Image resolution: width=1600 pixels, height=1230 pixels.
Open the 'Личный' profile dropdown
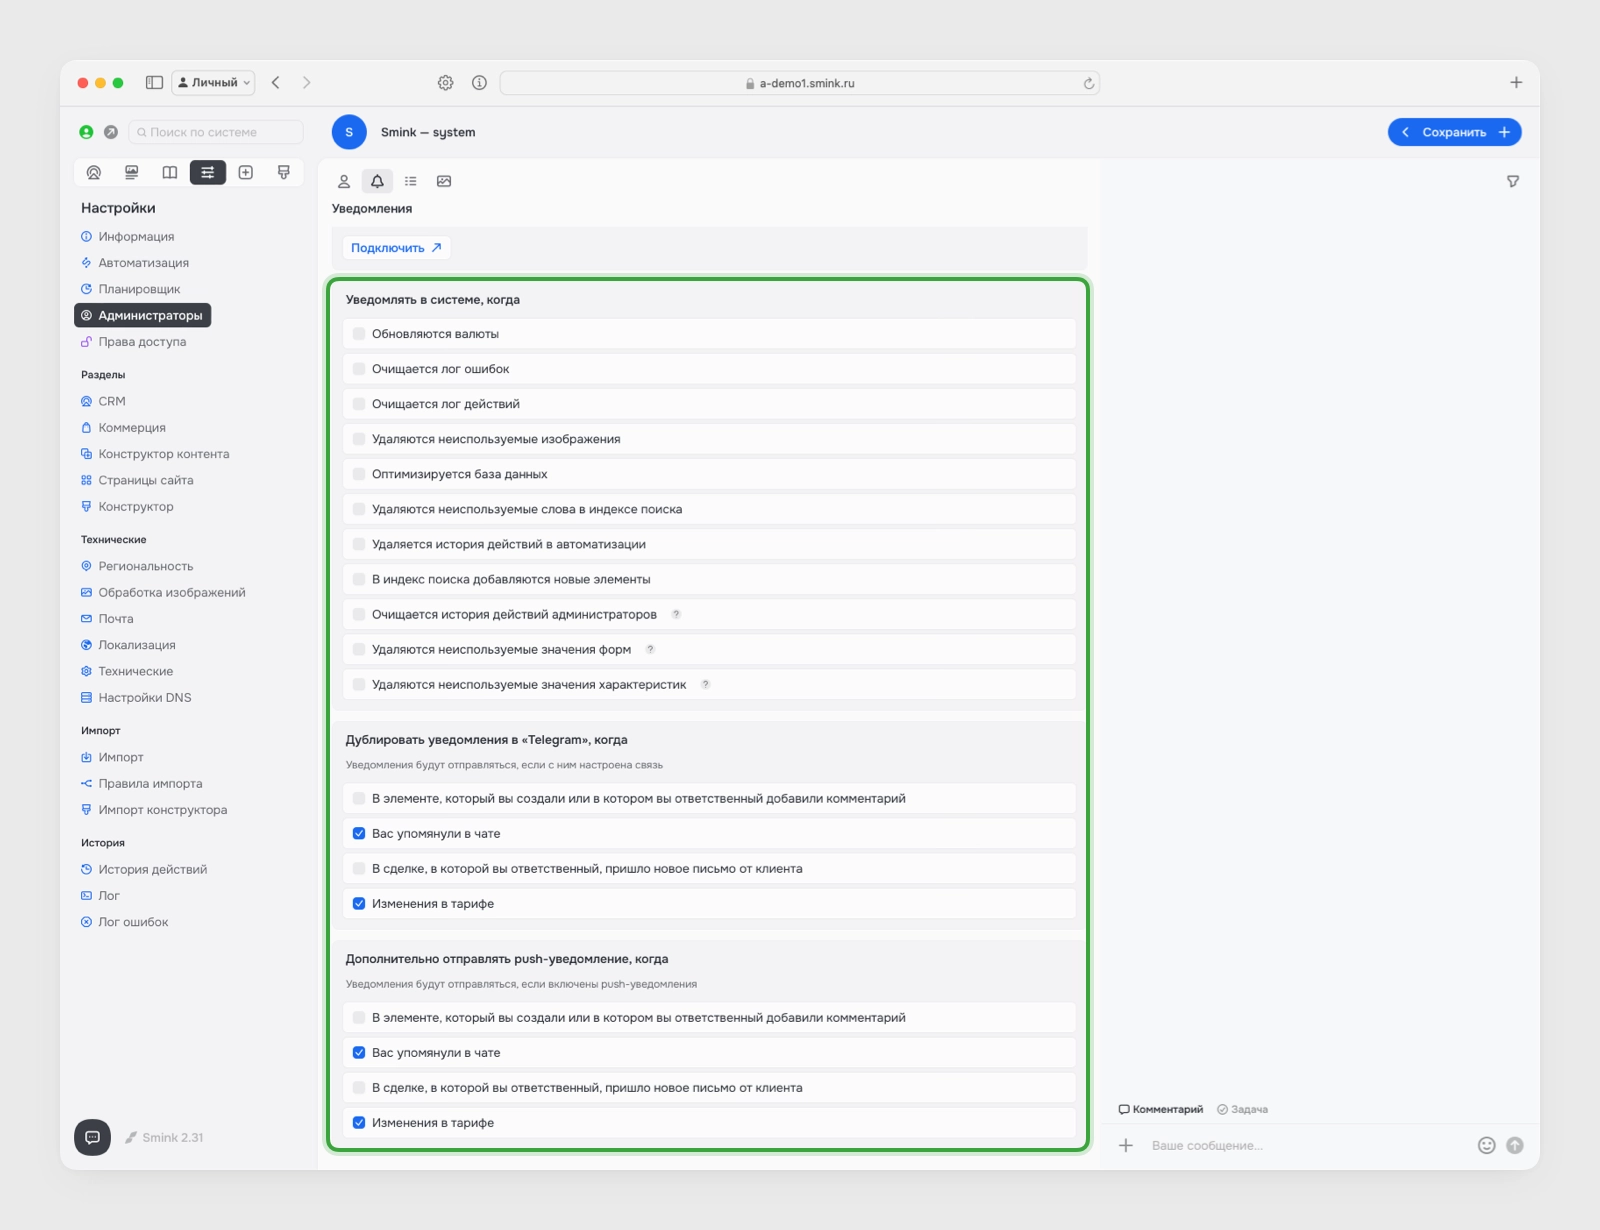point(213,83)
